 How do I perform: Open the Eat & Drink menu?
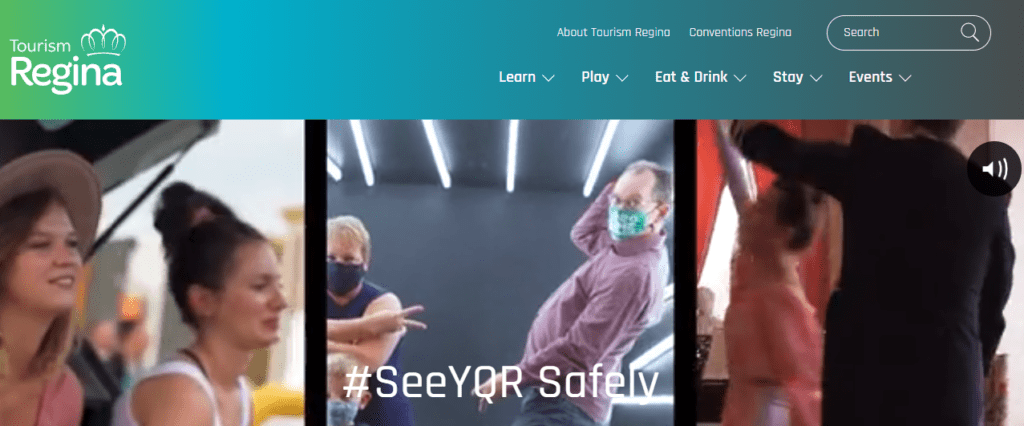point(691,77)
